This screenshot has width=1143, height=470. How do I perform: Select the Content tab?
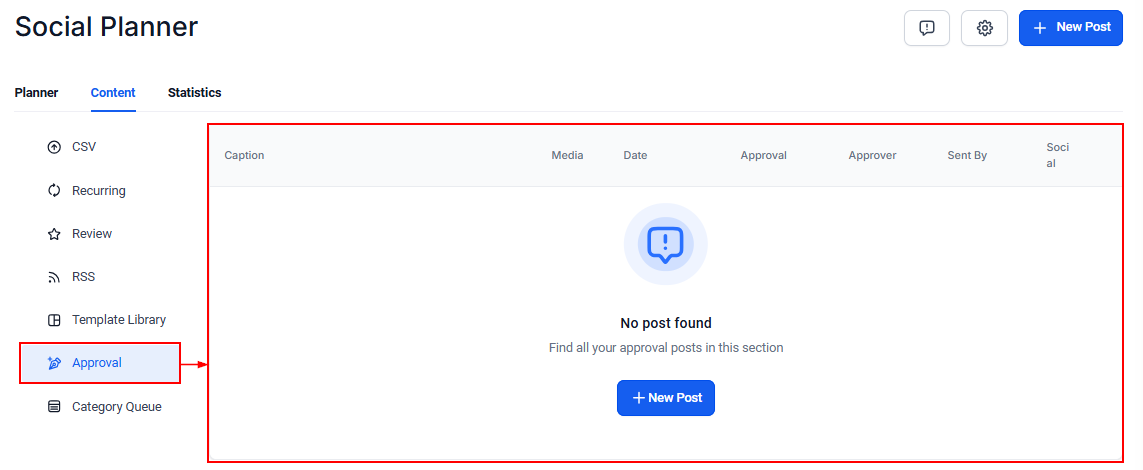(113, 93)
